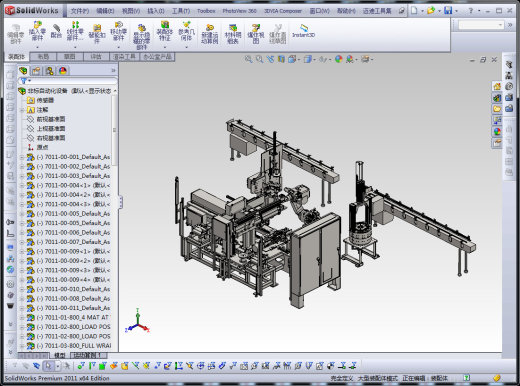The image size is (520, 386).
Task: Toggle the Section View in view toolbar
Action: [x=281, y=59]
